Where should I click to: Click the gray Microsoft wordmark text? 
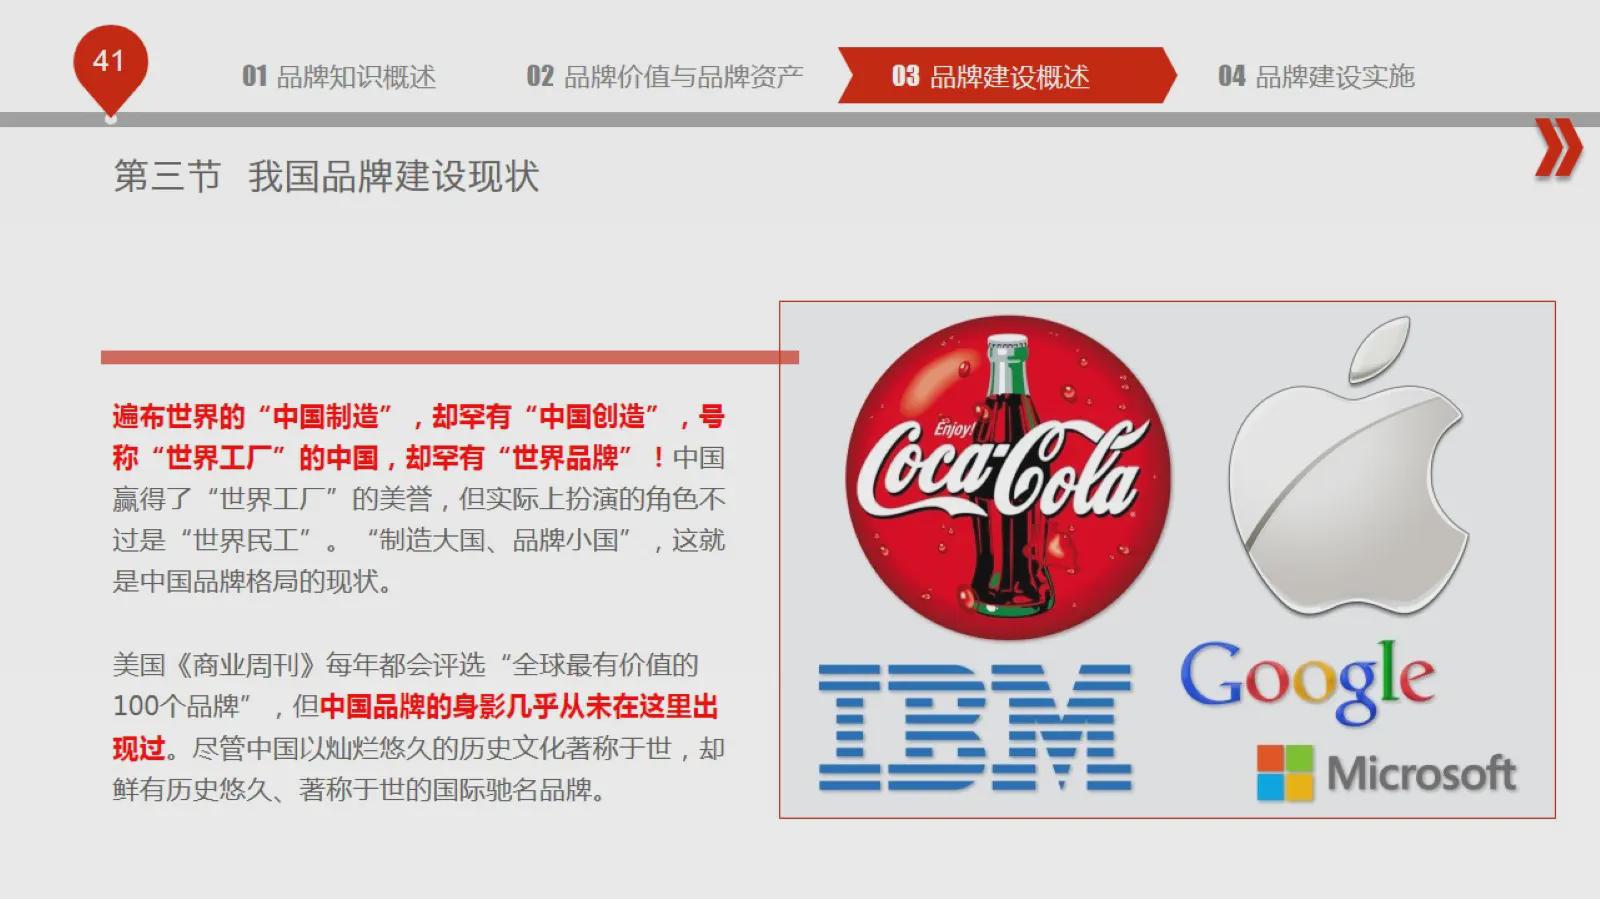tap(1421, 773)
